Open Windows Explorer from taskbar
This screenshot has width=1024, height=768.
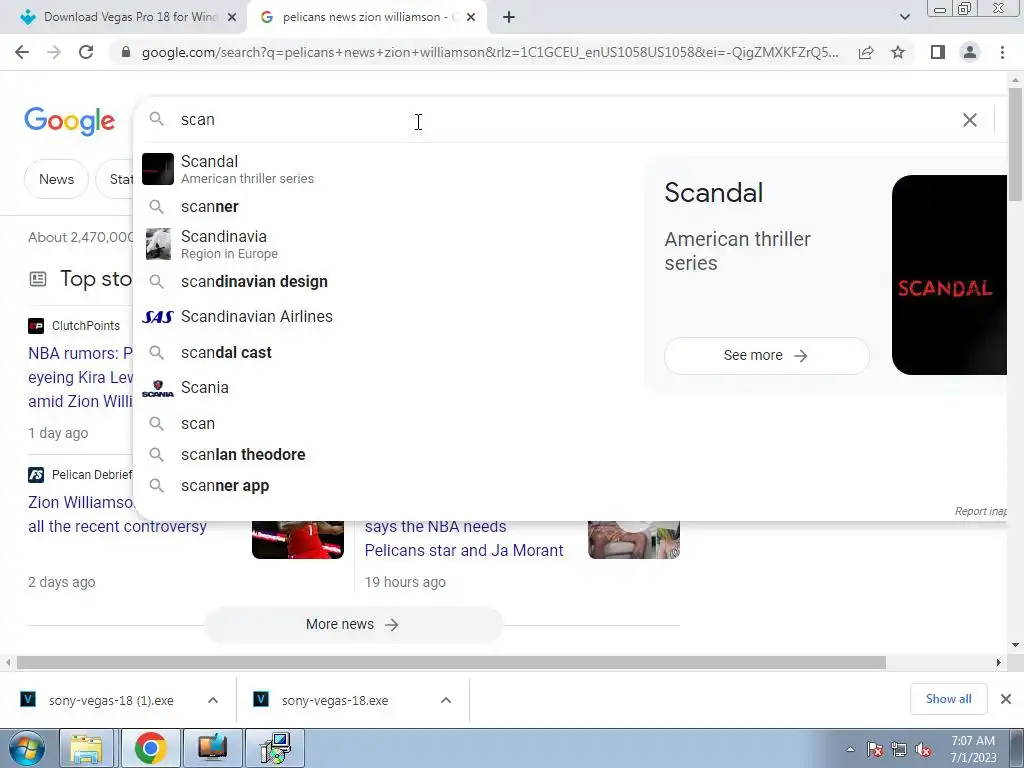pyautogui.click(x=86, y=748)
